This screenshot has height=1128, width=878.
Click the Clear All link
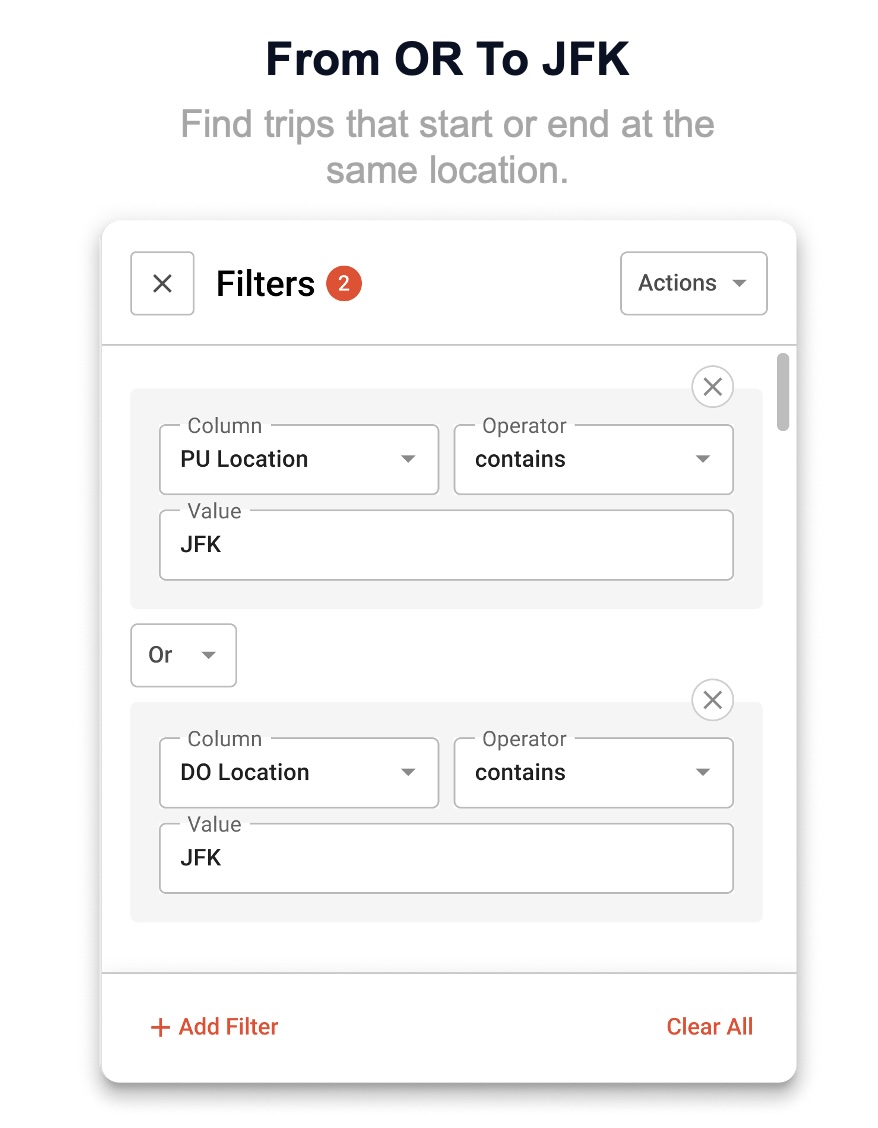(709, 1027)
